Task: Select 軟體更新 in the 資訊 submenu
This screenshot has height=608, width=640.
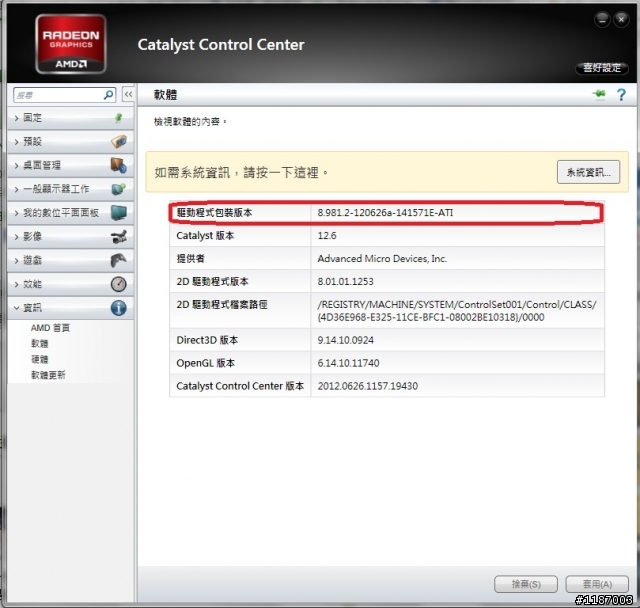Action: click(48, 375)
